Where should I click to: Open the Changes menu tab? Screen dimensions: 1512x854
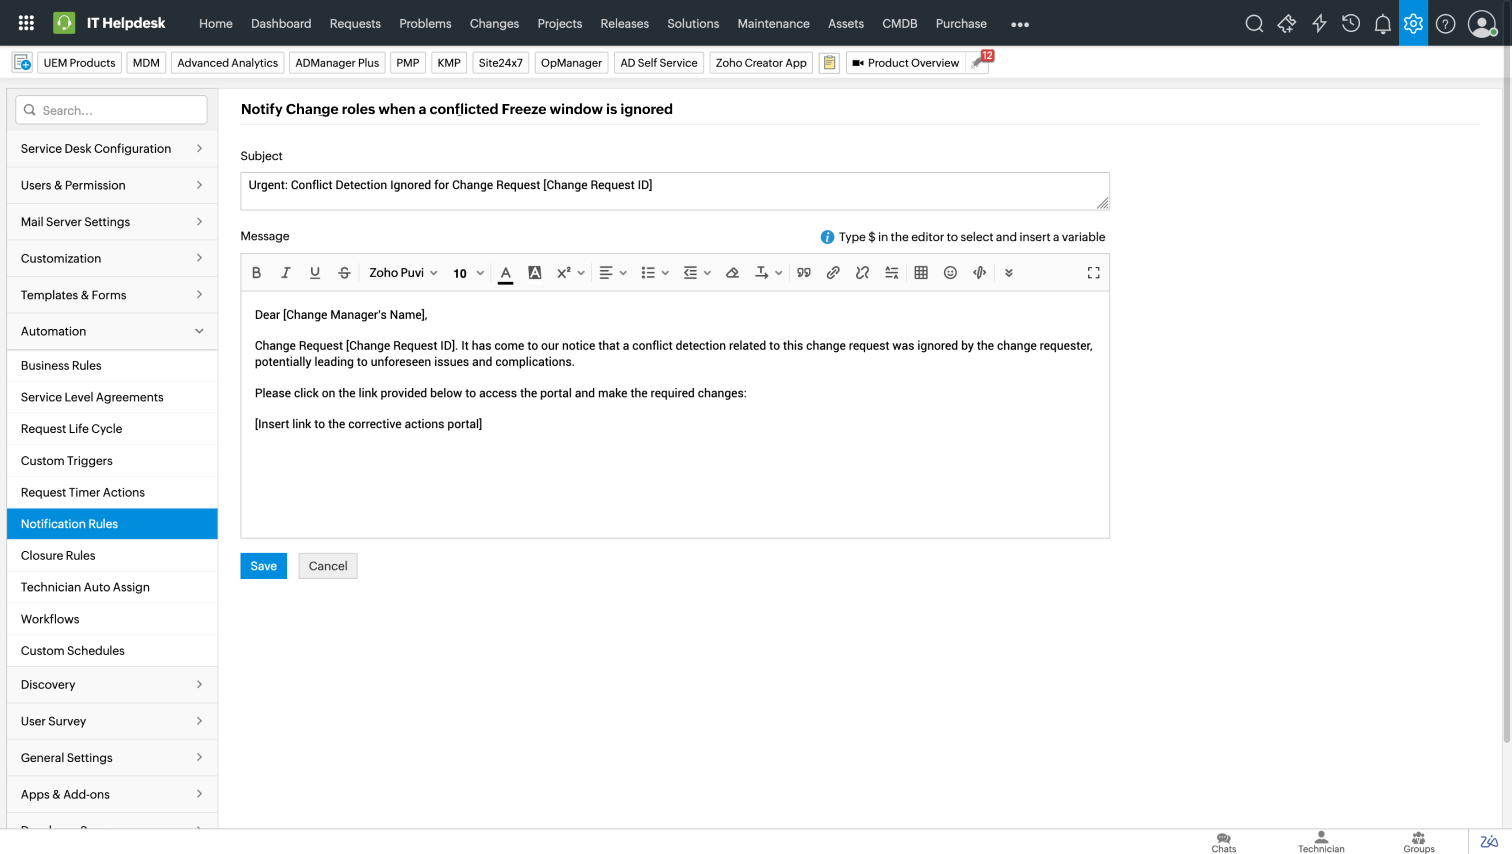tap(494, 24)
